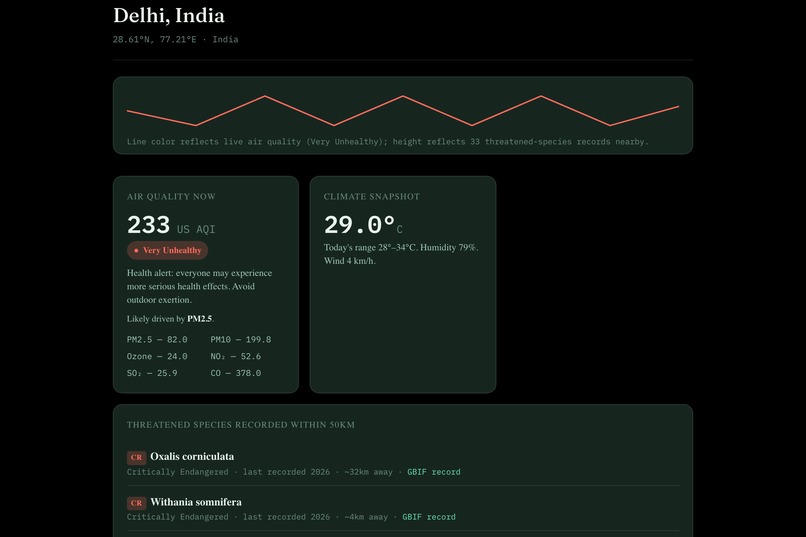
Task: Click the Delhi, India heading
Action: coord(169,15)
